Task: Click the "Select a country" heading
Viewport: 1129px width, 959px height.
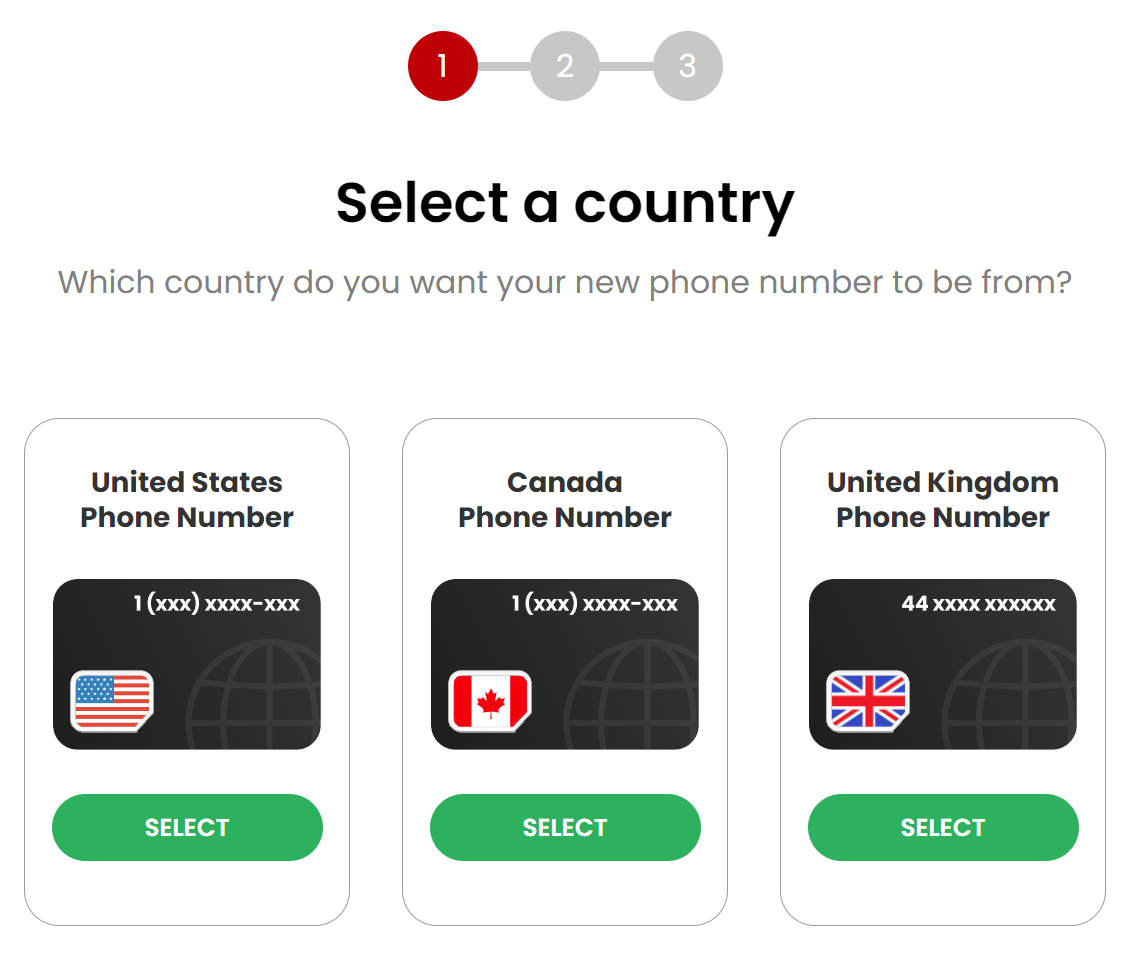Action: pos(565,202)
